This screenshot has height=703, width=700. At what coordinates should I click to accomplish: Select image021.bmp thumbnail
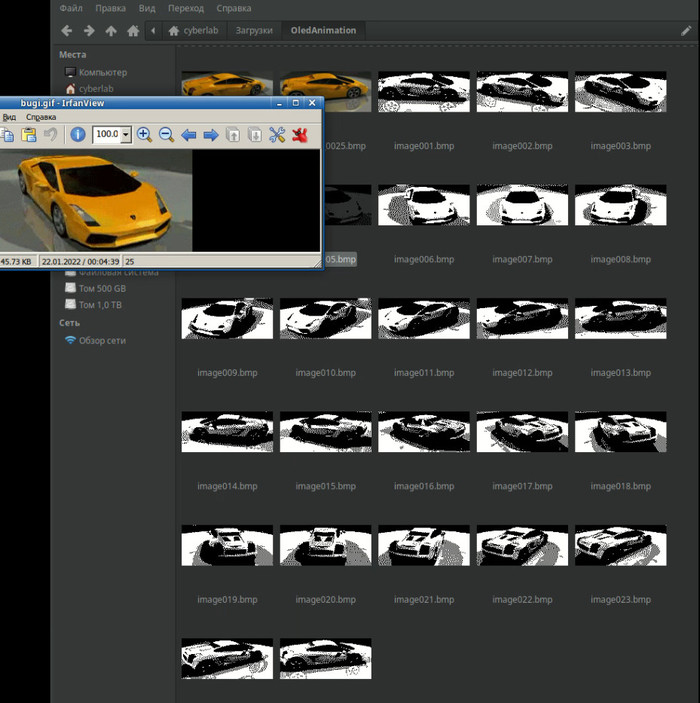pyautogui.click(x=424, y=545)
